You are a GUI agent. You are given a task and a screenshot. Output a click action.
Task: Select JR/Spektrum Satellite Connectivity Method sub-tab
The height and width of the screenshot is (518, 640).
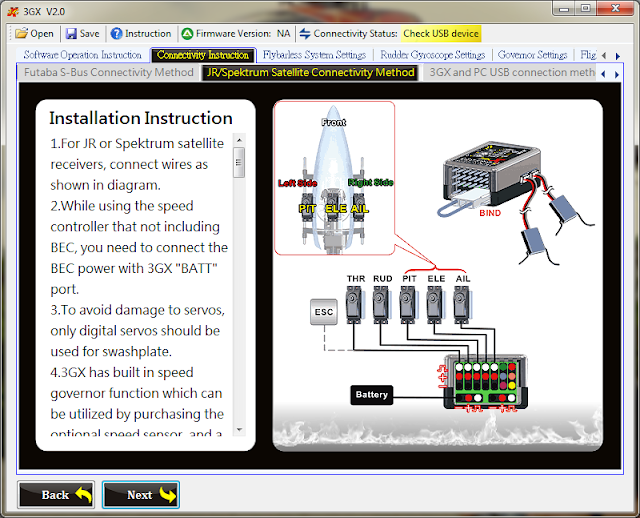[x=310, y=73]
